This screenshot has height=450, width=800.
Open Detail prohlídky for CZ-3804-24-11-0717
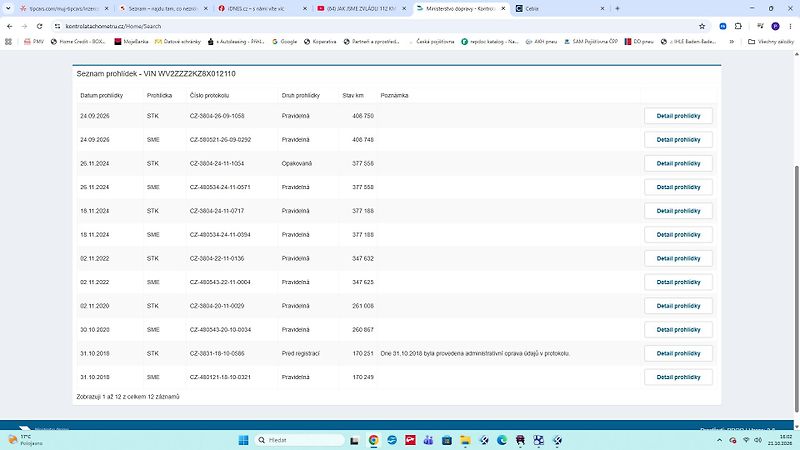[x=678, y=211]
